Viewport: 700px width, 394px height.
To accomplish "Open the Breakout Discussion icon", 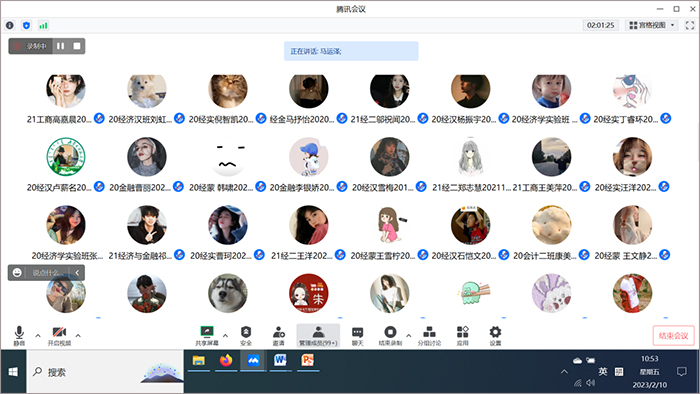I will (x=429, y=336).
